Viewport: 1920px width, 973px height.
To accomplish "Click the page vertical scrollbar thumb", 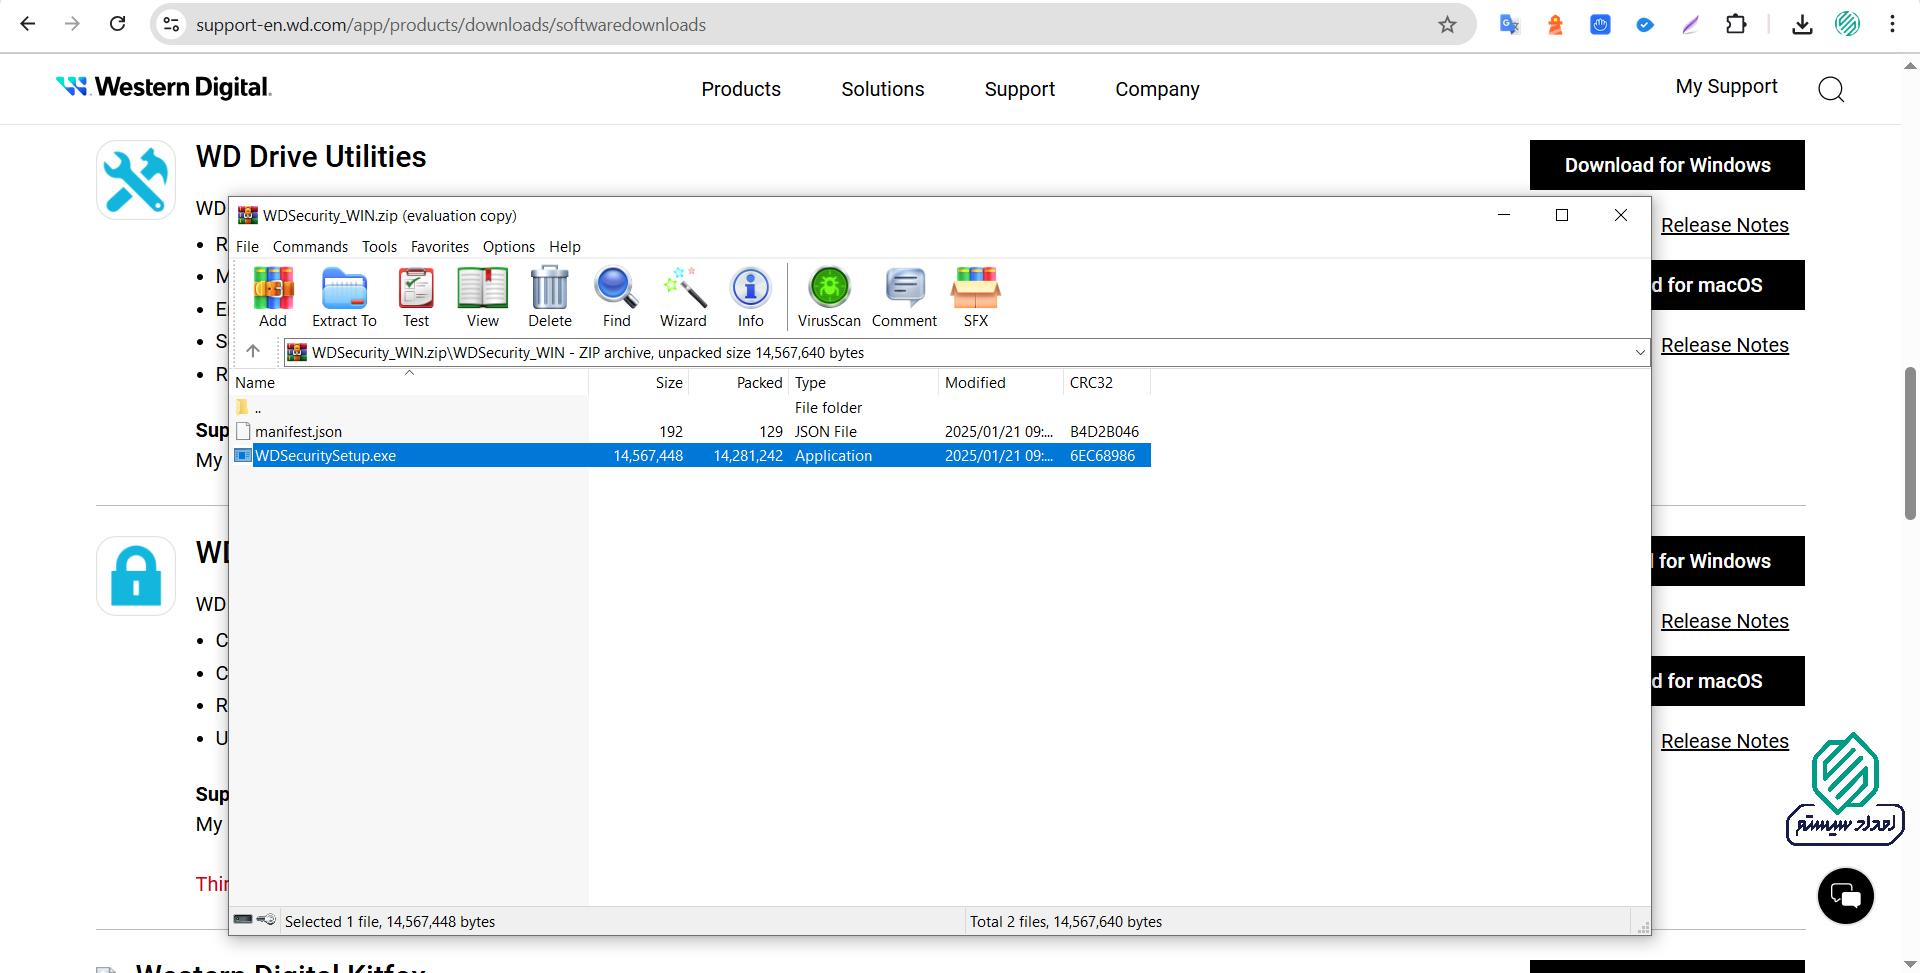I will pyautogui.click(x=1910, y=443).
